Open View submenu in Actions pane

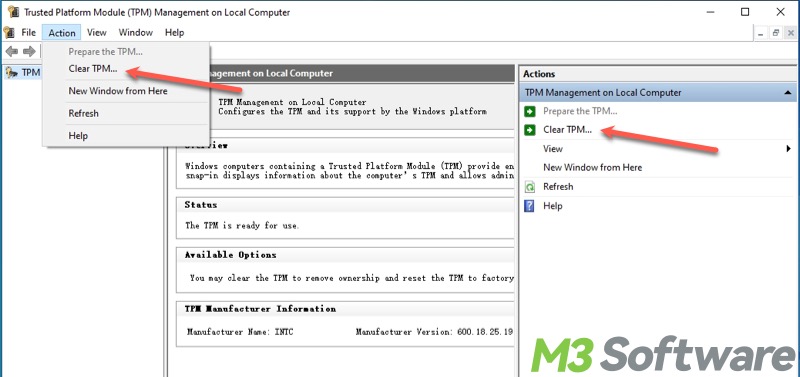tap(553, 149)
